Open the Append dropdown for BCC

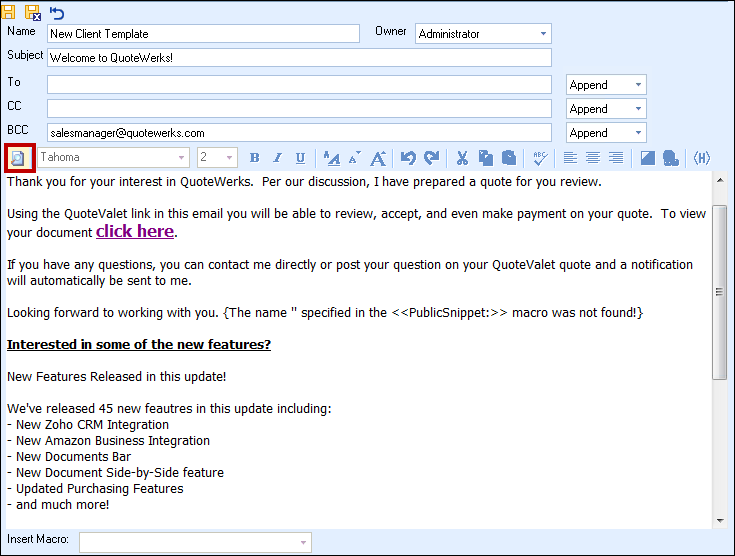pos(638,133)
